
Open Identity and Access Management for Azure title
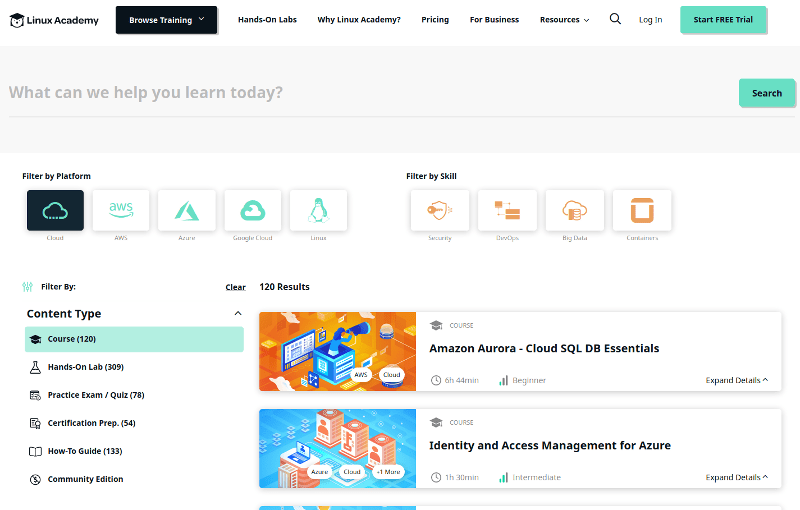tap(550, 445)
